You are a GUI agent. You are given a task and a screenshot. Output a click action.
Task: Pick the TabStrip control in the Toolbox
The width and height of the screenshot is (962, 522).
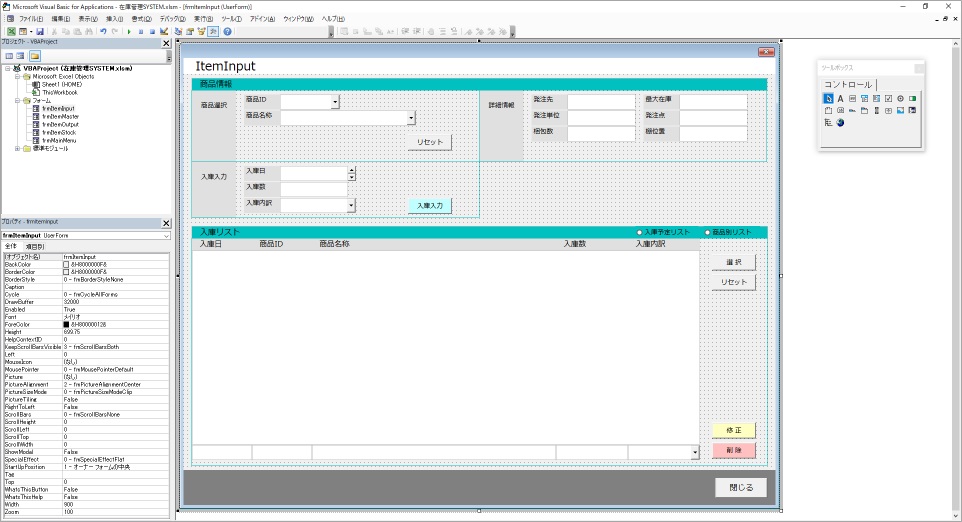(x=852, y=110)
